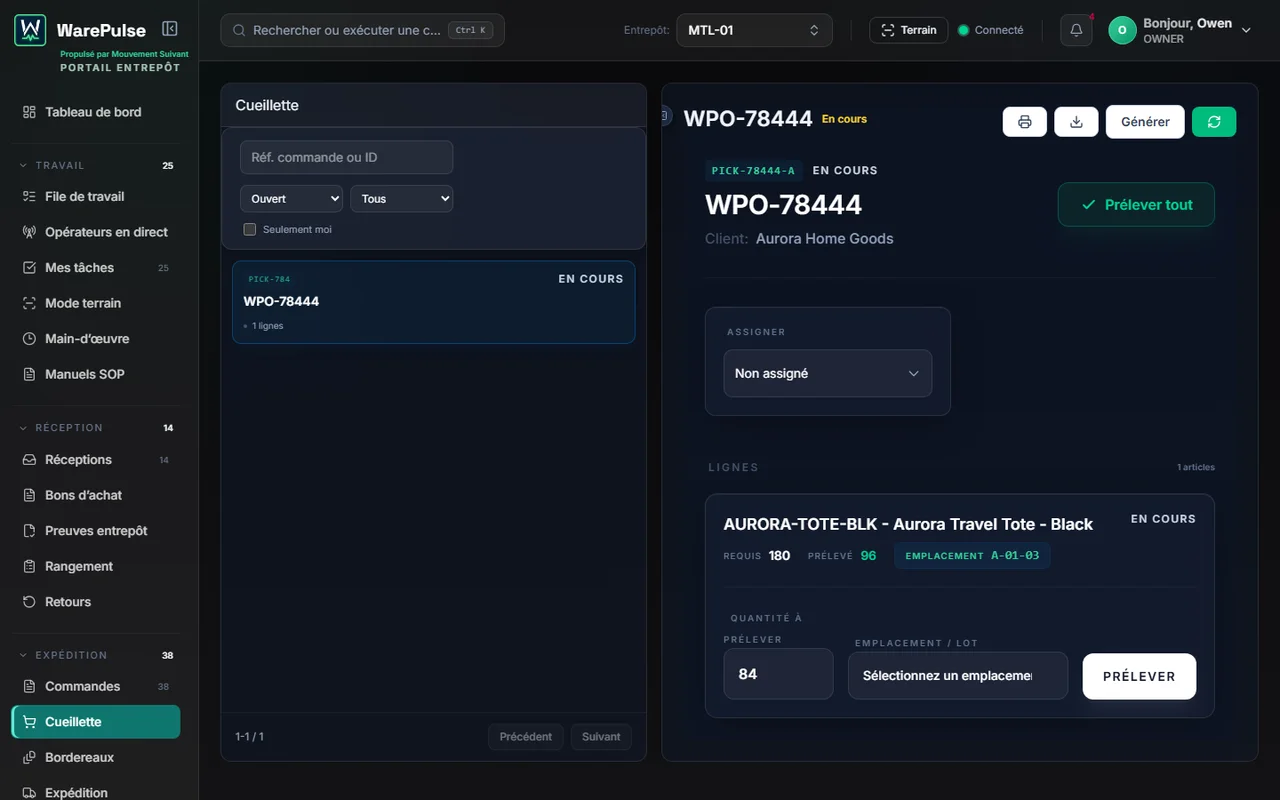Viewport: 1280px width, 800px height.
Task: Click the Générer button
Action: pyautogui.click(x=1145, y=122)
